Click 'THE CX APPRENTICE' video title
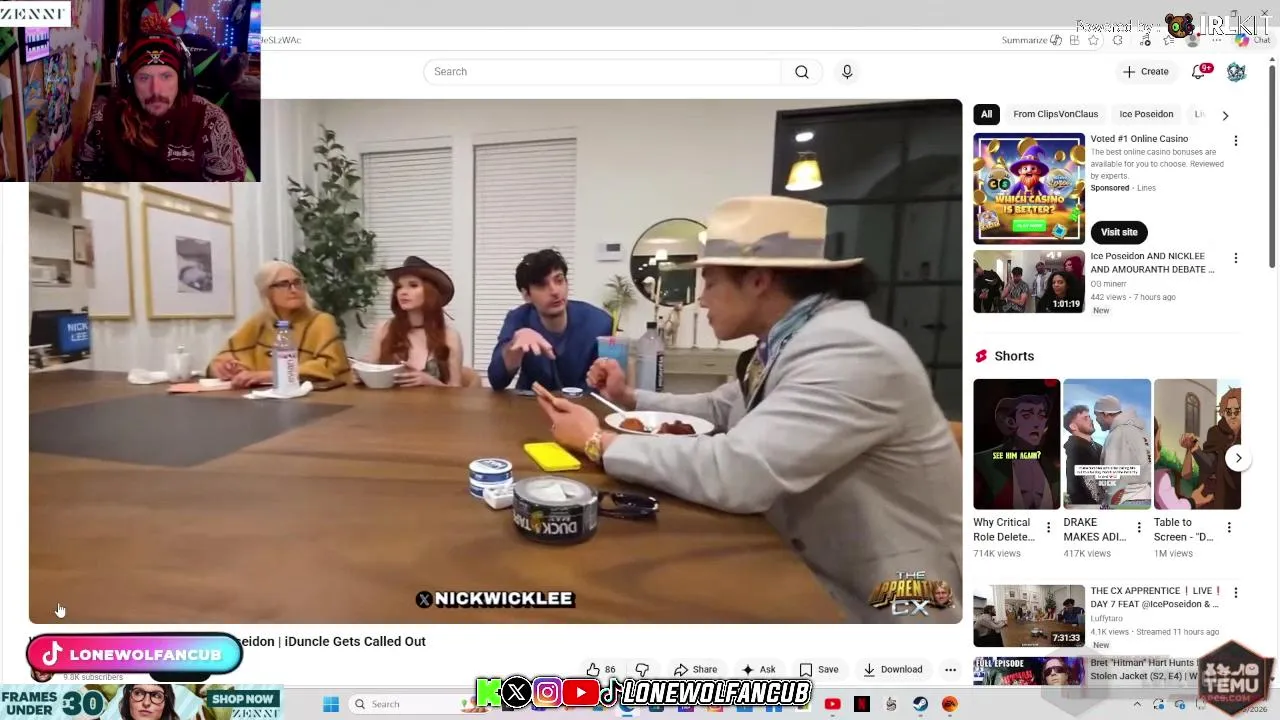1280x720 pixels. tap(1155, 597)
